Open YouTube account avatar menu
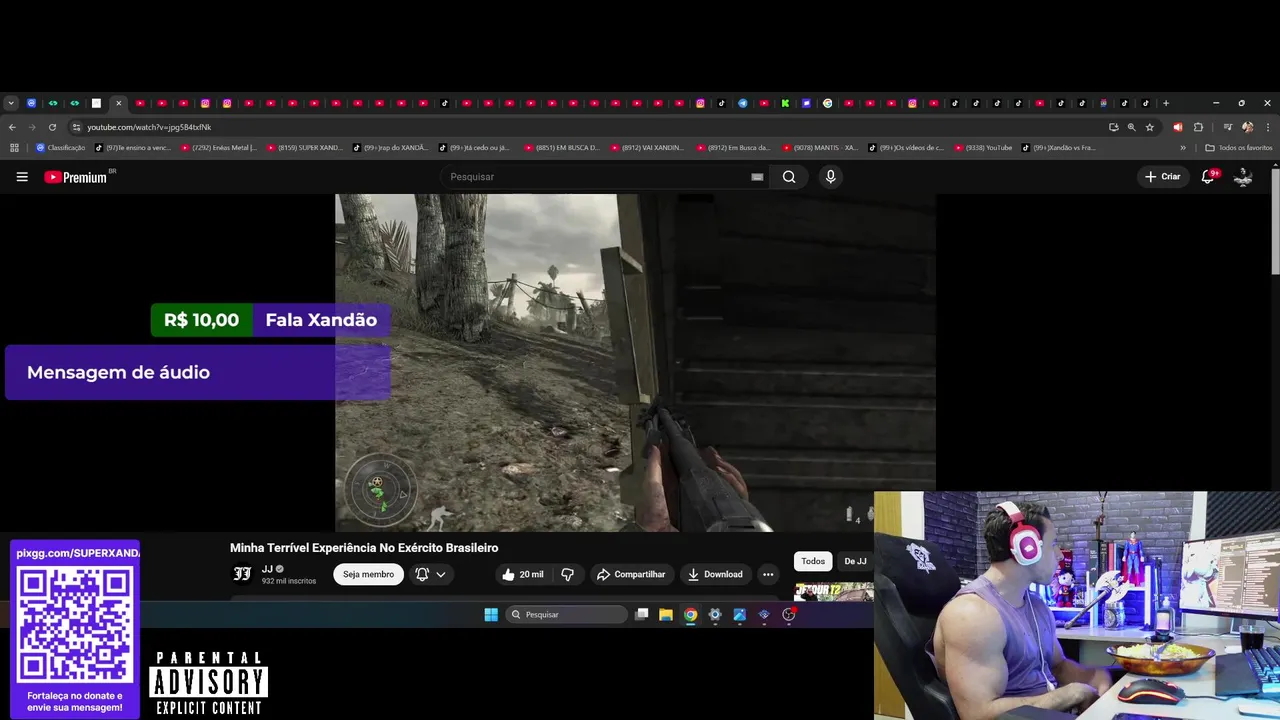 pos(1243,177)
